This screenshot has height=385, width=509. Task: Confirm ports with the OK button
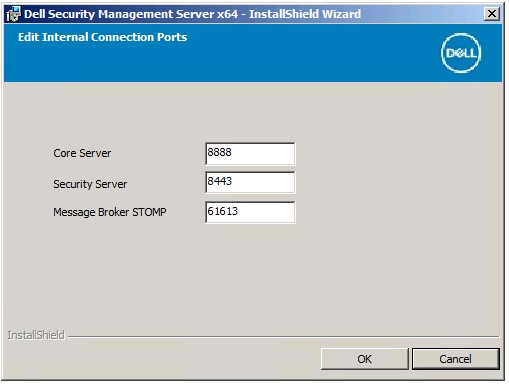coord(364,359)
